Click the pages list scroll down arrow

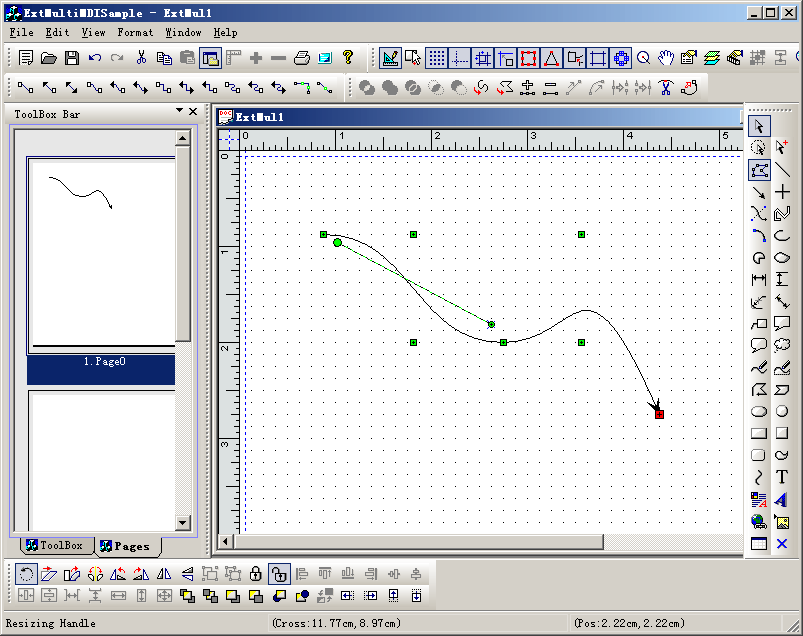click(183, 522)
